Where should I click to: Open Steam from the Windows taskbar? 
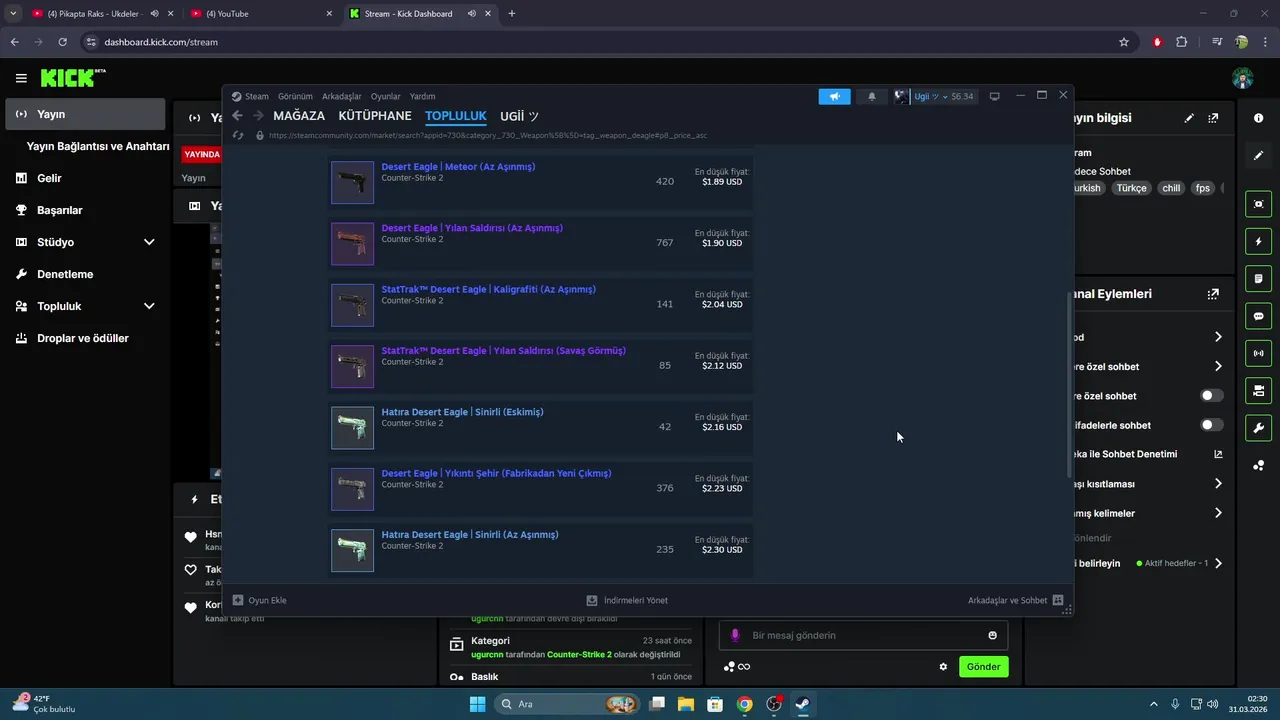[x=802, y=704]
